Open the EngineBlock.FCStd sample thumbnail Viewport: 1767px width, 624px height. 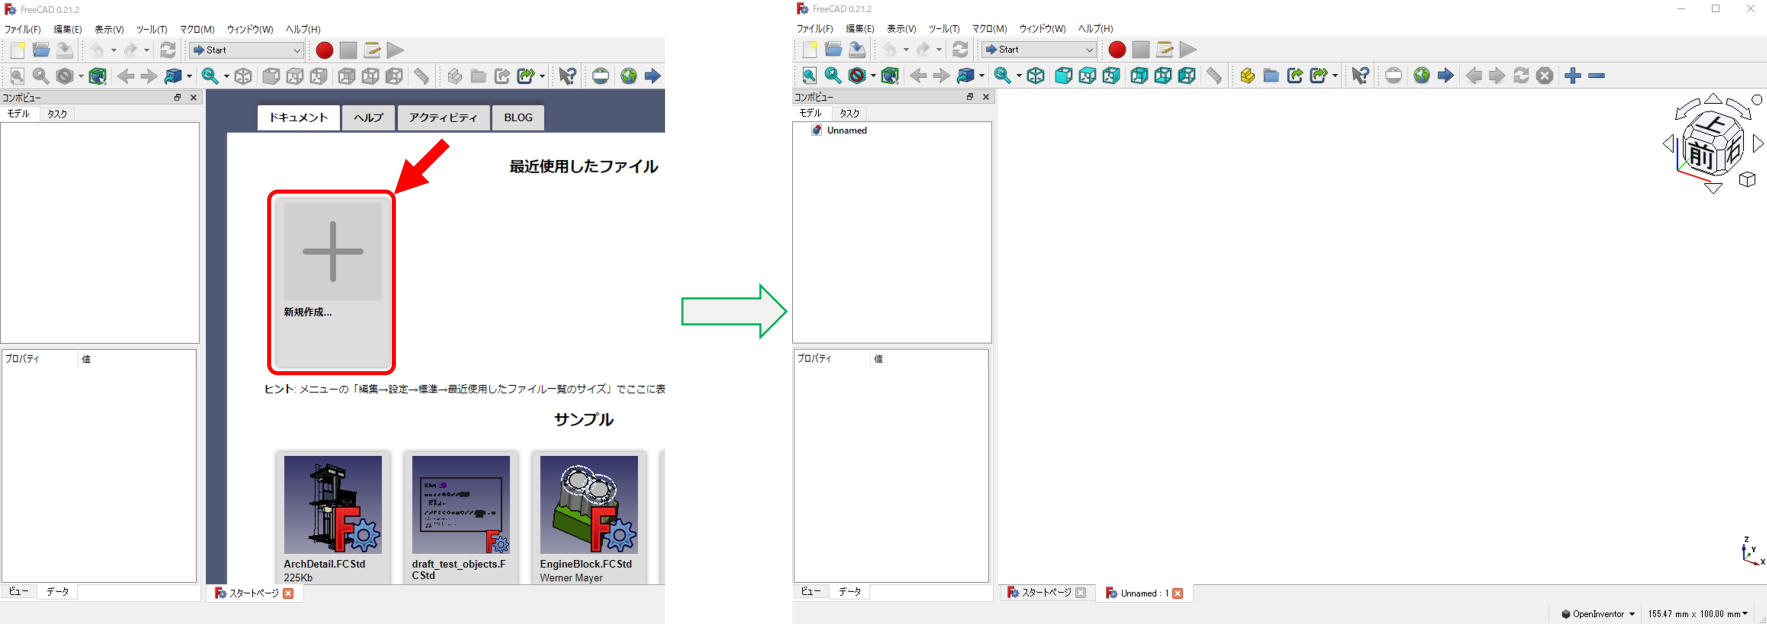(588, 505)
